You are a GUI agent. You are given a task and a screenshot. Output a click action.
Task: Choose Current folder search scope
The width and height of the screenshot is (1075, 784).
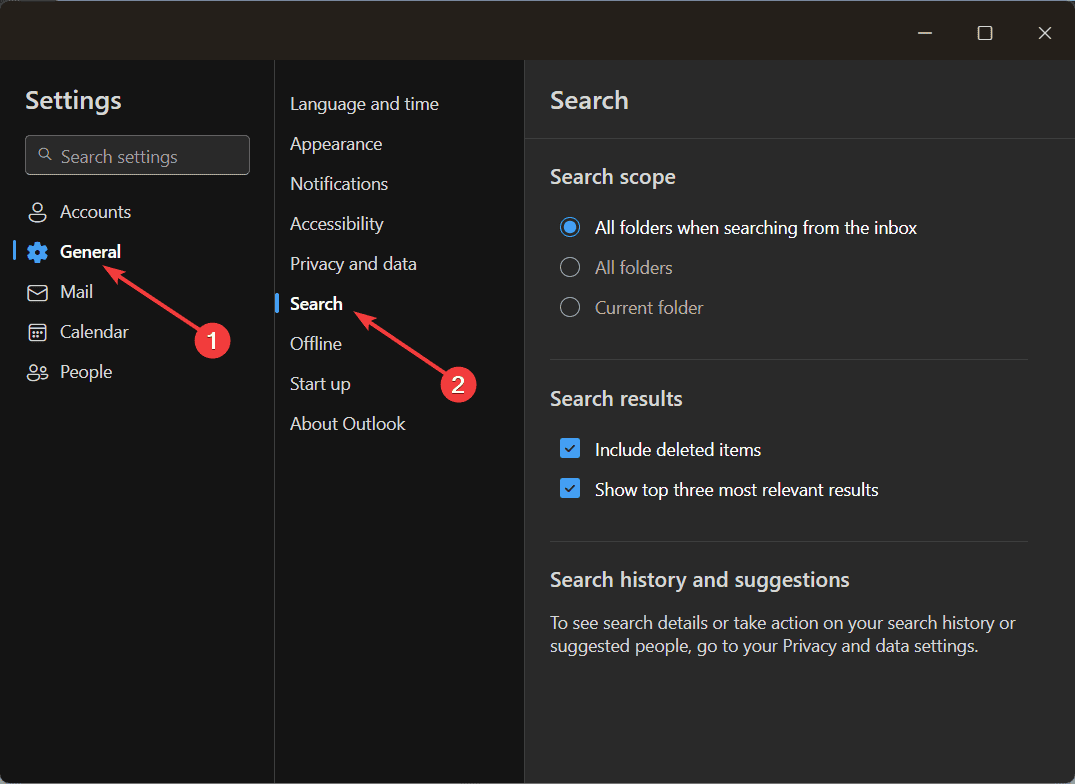570,308
